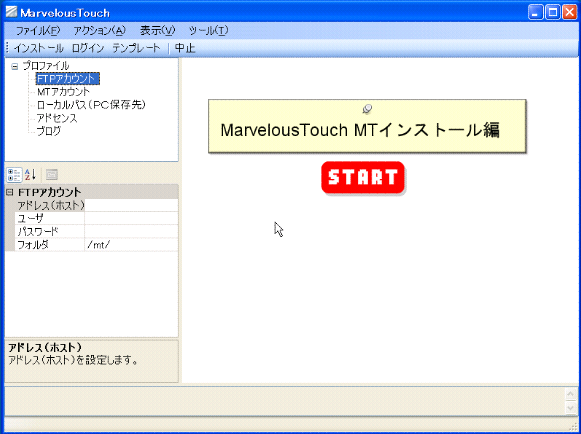Viewport: 581px width, 434px height.
Task: Select FTPアカウント in the profile tree
Action: point(67,79)
